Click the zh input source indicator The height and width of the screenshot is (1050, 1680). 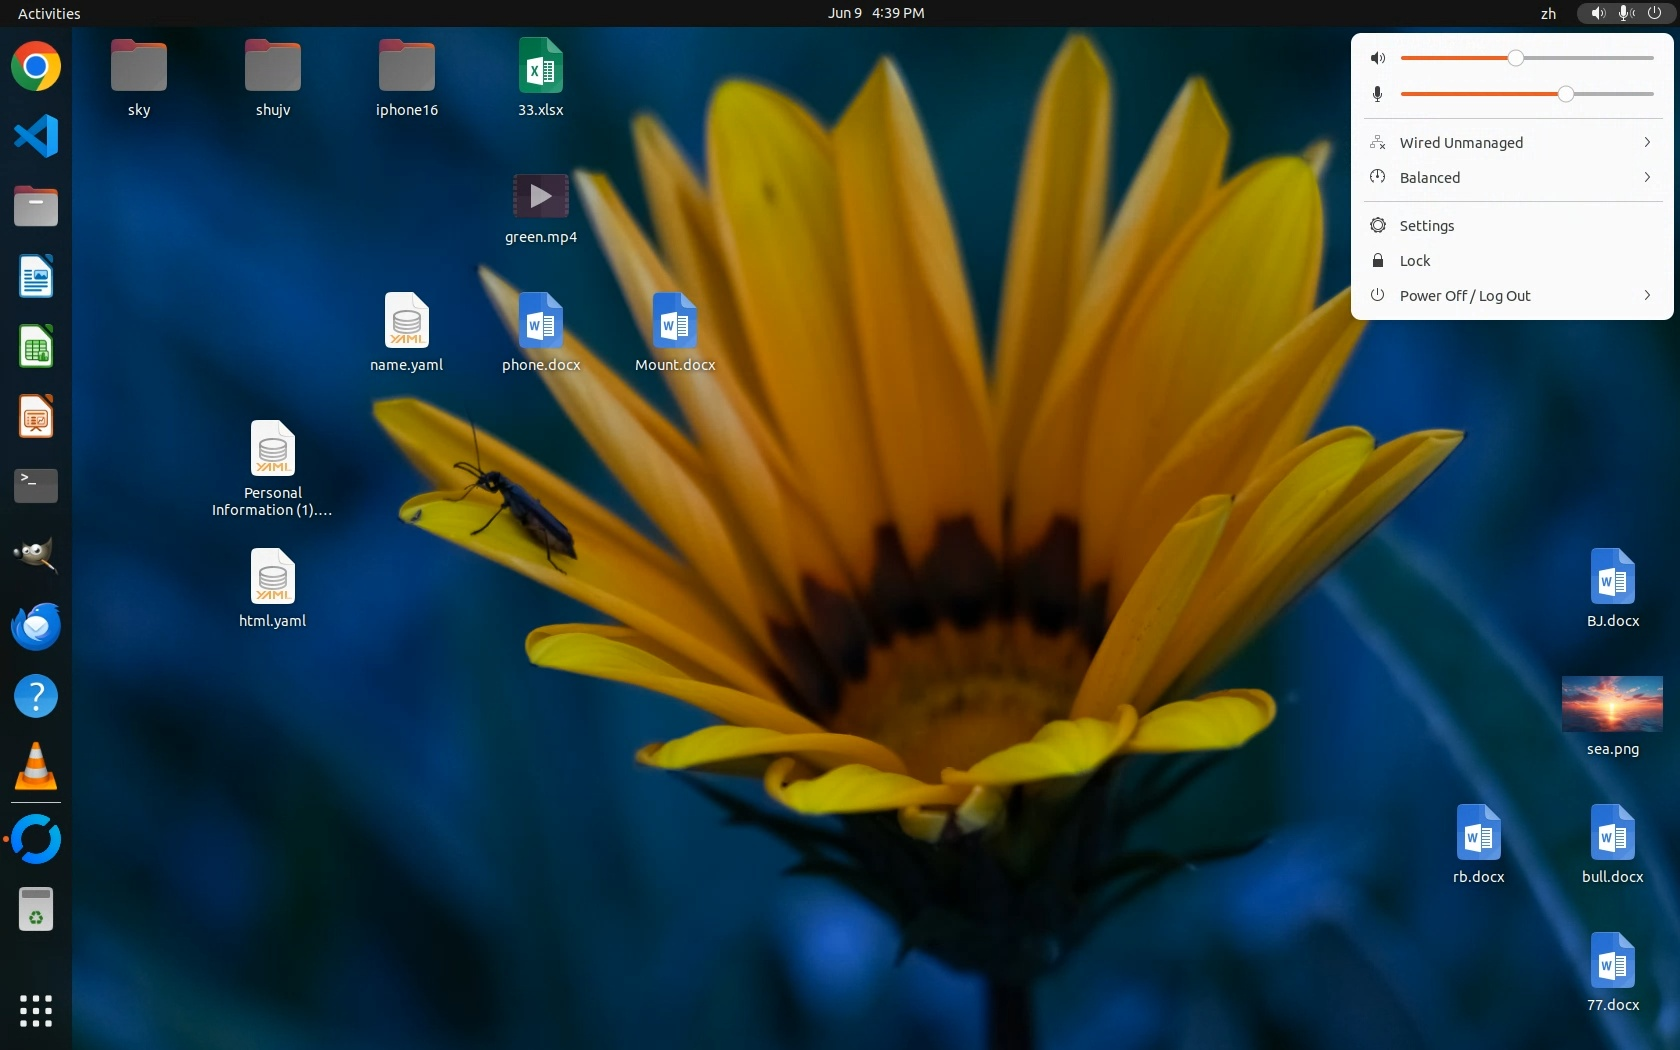pyautogui.click(x=1548, y=13)
